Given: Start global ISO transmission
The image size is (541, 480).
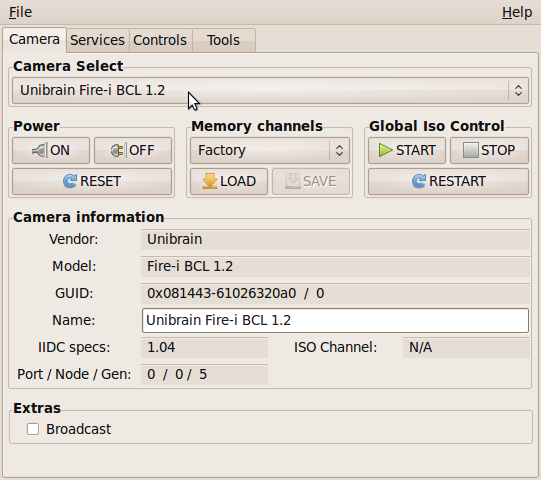Looking at the screenshot, I should click(x=407, y=150).
